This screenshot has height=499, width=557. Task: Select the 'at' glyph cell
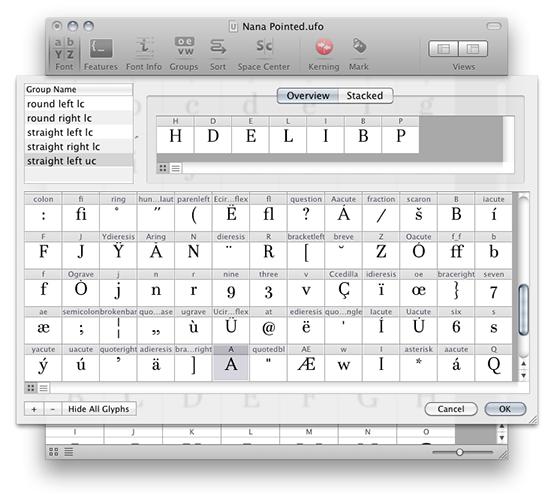(269, 325)
